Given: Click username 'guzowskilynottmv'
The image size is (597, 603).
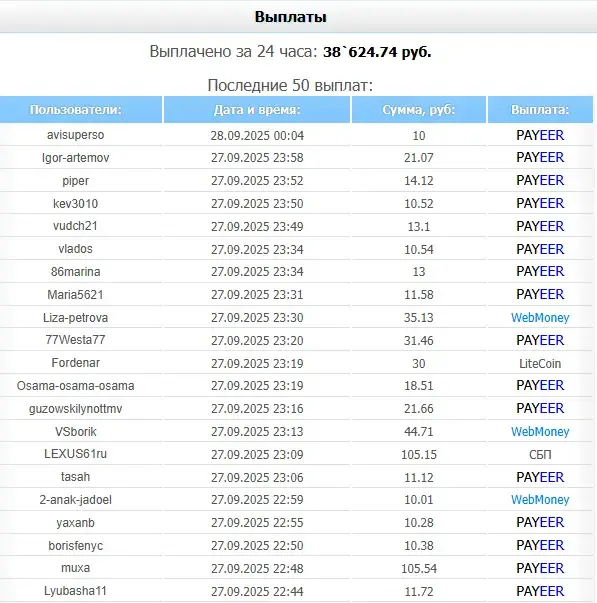Looking at the screenshot, I should pyautogui.click(x=75, y=409).
